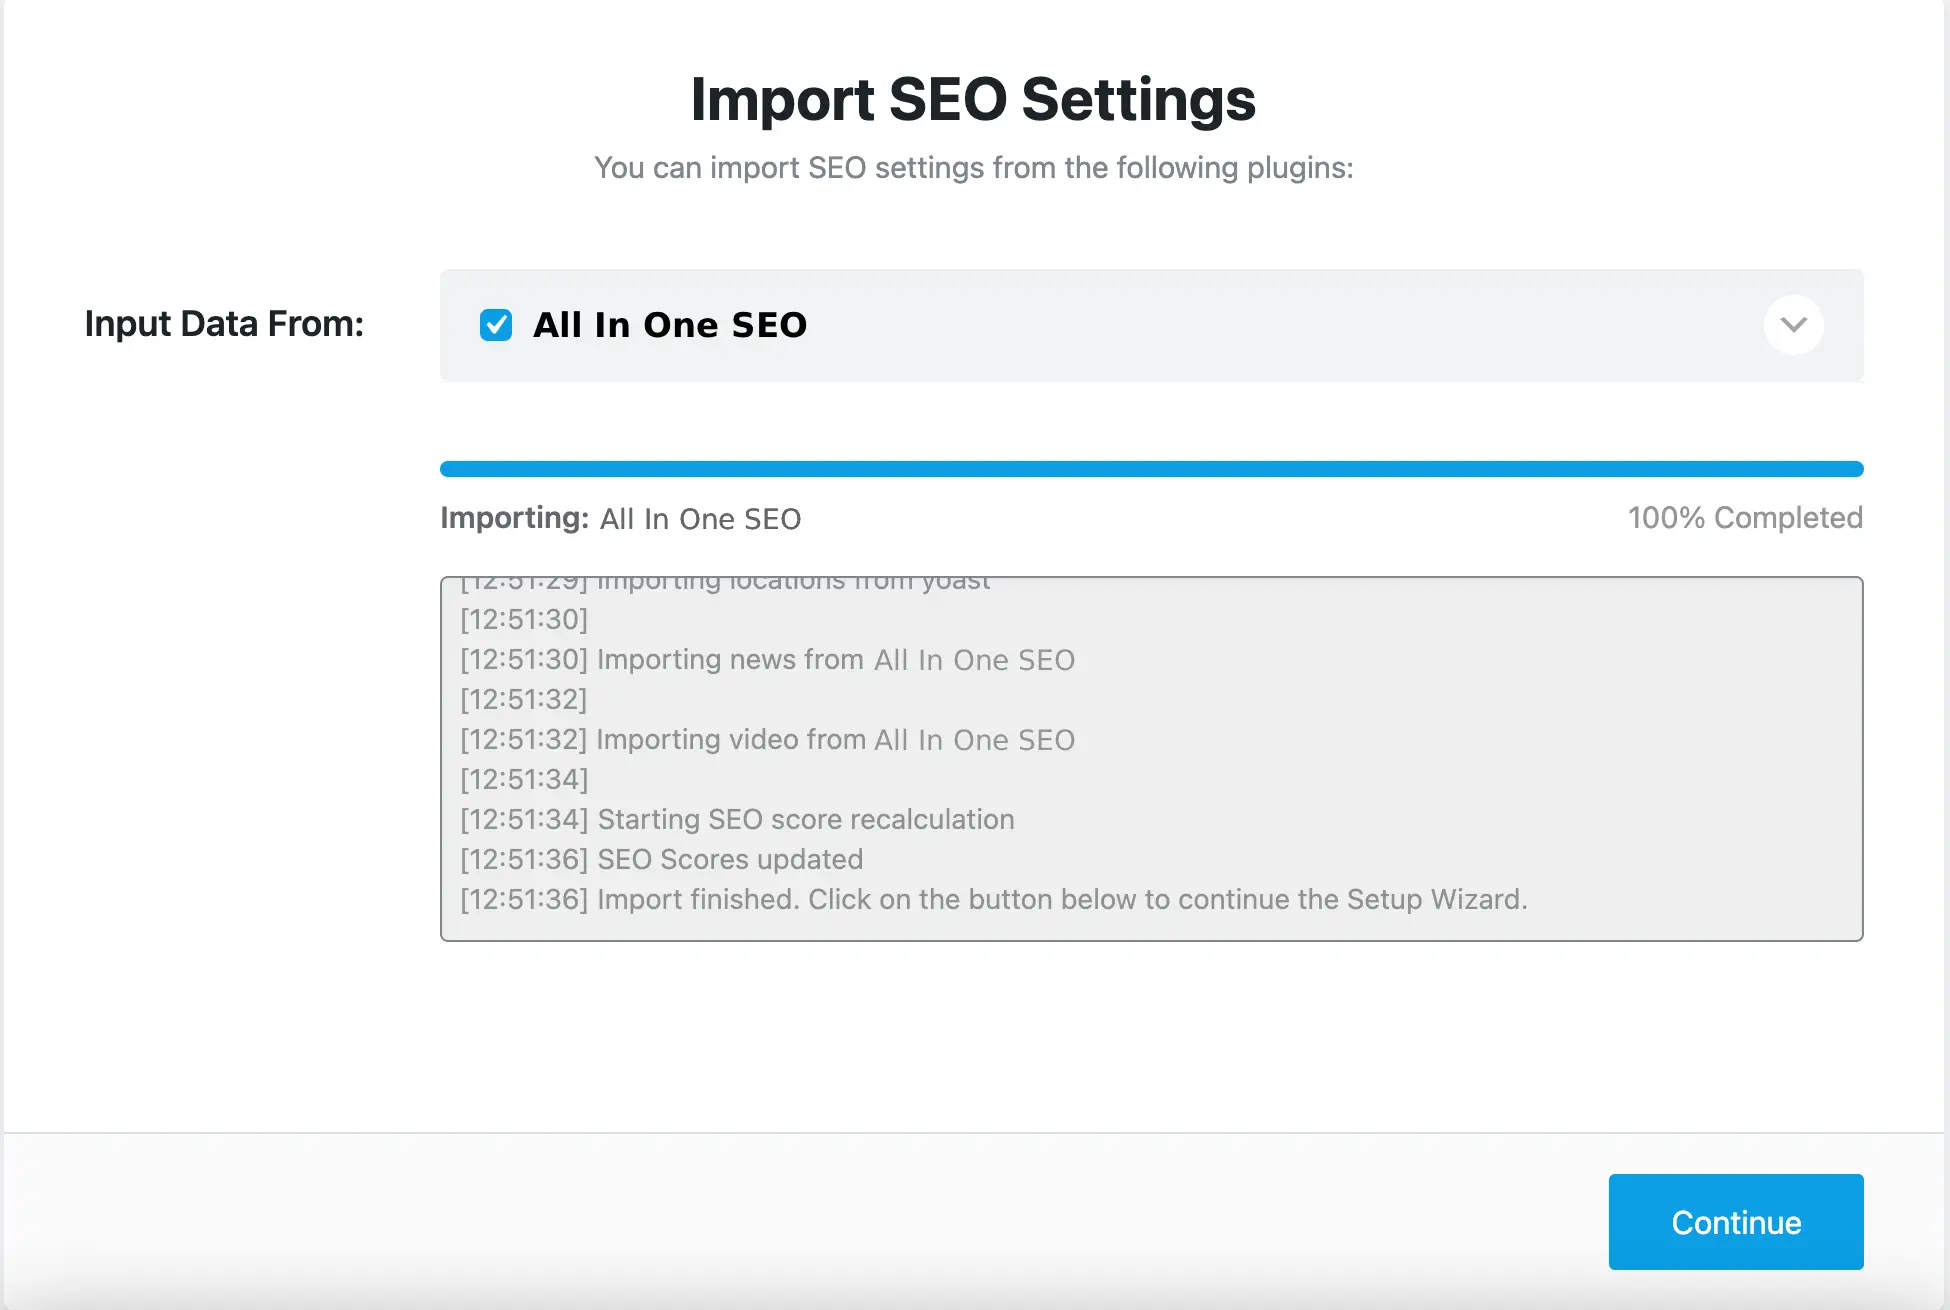Click the Import SEO Settings heading
1950x1310 pixels.
[973, 99]
